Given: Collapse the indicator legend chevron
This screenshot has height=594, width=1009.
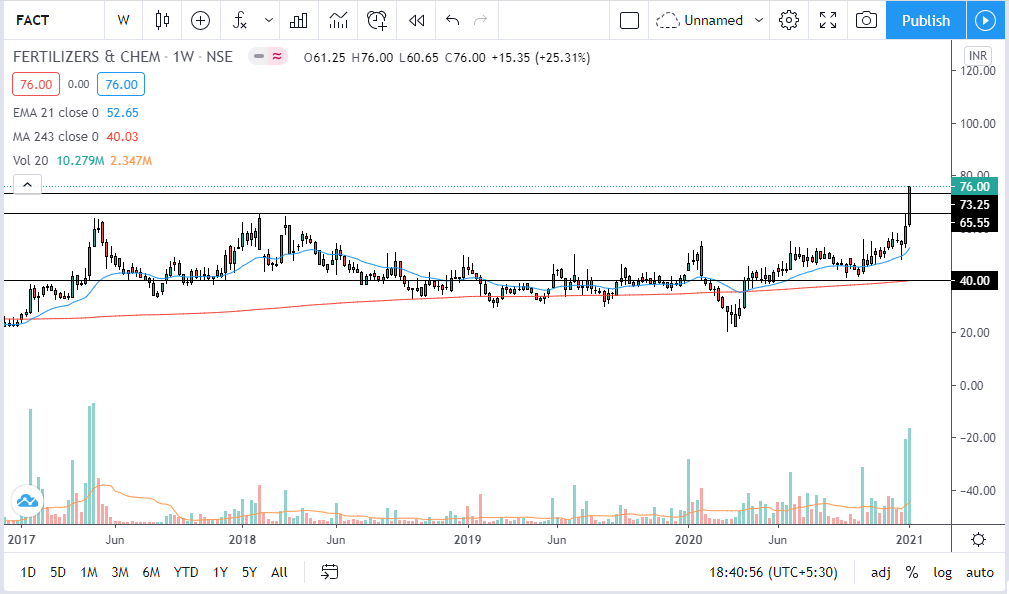Looking at the screenshot, I should click(x=27, y=185).
